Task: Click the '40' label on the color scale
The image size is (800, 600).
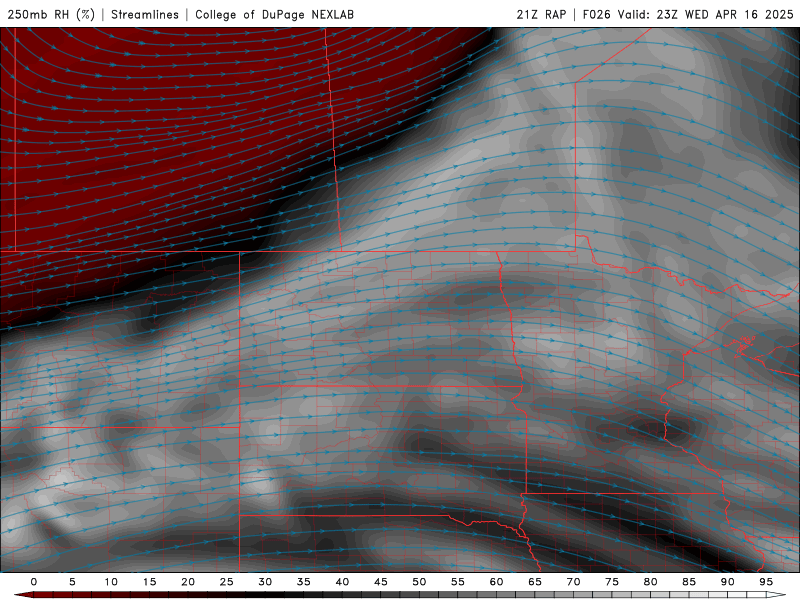Action: click(342, 582)
